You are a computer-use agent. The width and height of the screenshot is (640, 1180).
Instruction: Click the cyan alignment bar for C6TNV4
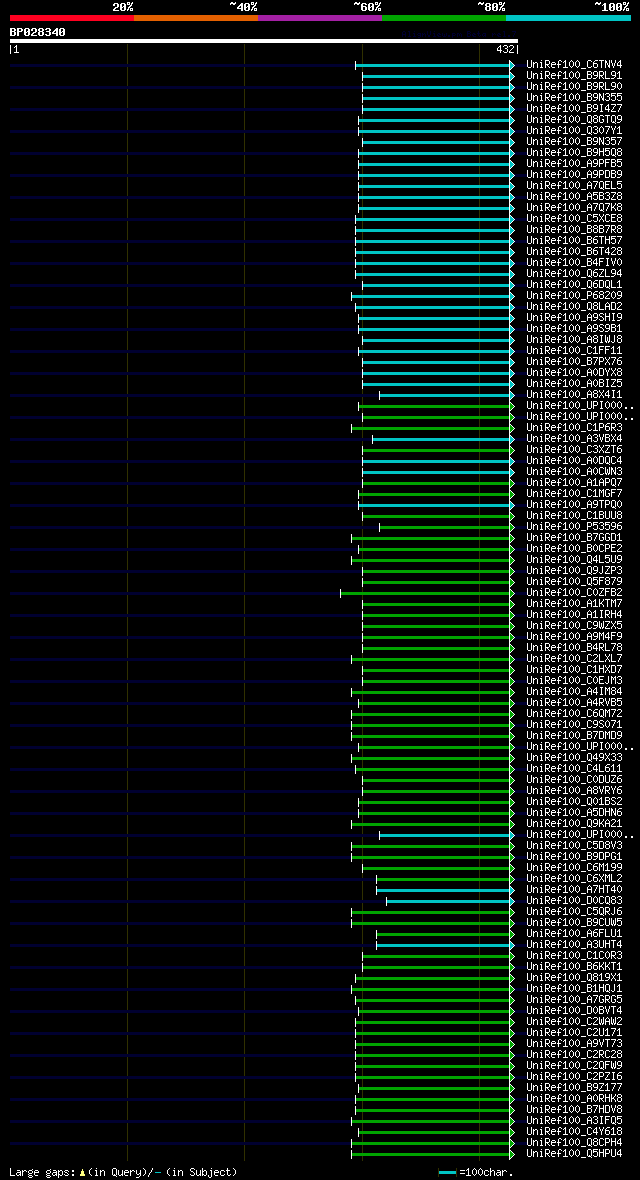pos(434,65)
